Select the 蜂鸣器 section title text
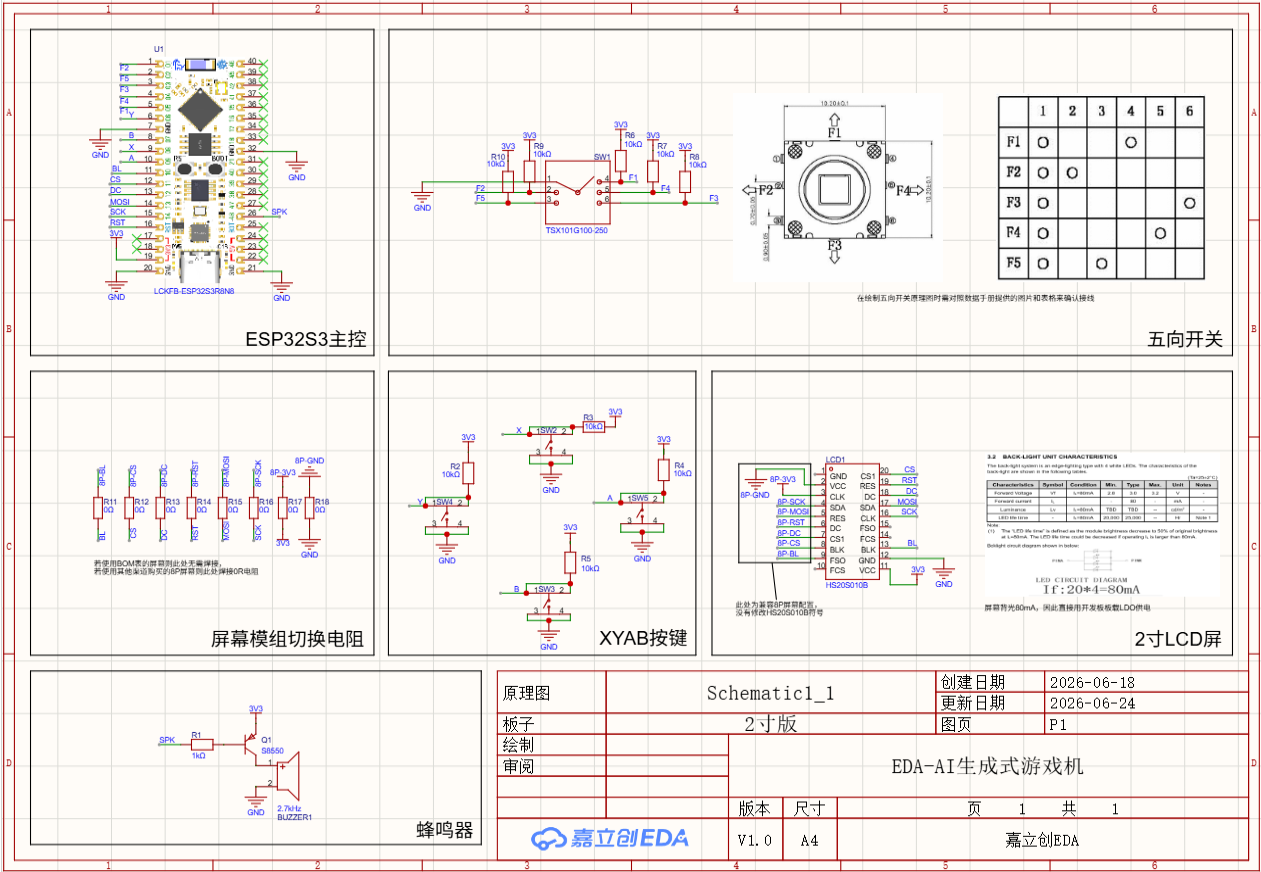The height and width of the screenshot is (872, 1261). (444, 831)
